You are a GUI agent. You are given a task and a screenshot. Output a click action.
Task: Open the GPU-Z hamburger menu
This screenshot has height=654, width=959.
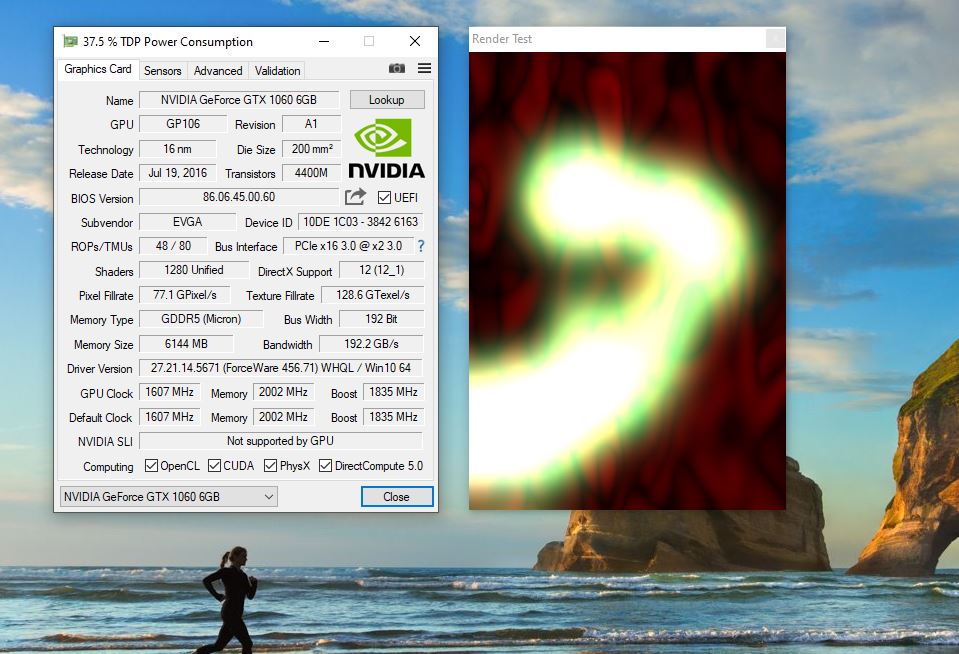coord(424,68)
